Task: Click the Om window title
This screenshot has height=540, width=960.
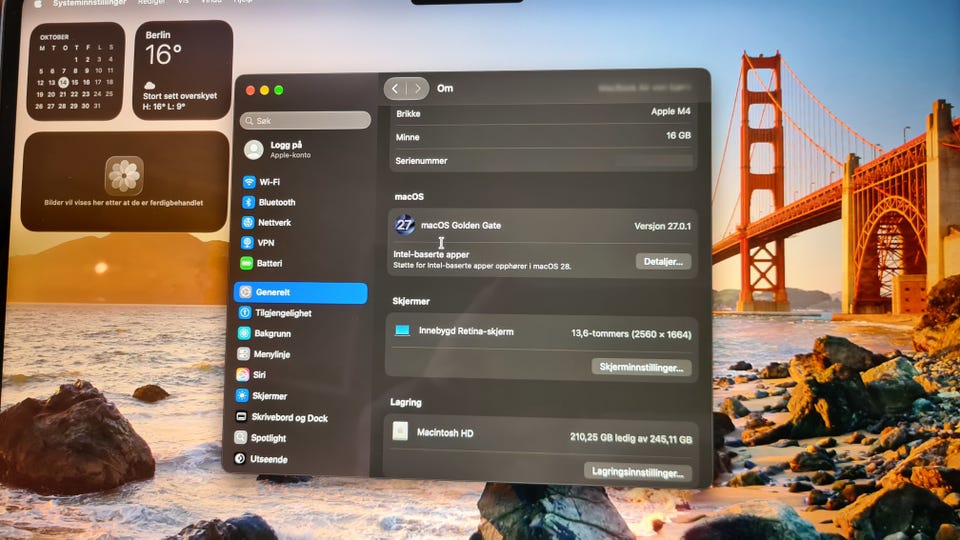Action: pos(445,88)
